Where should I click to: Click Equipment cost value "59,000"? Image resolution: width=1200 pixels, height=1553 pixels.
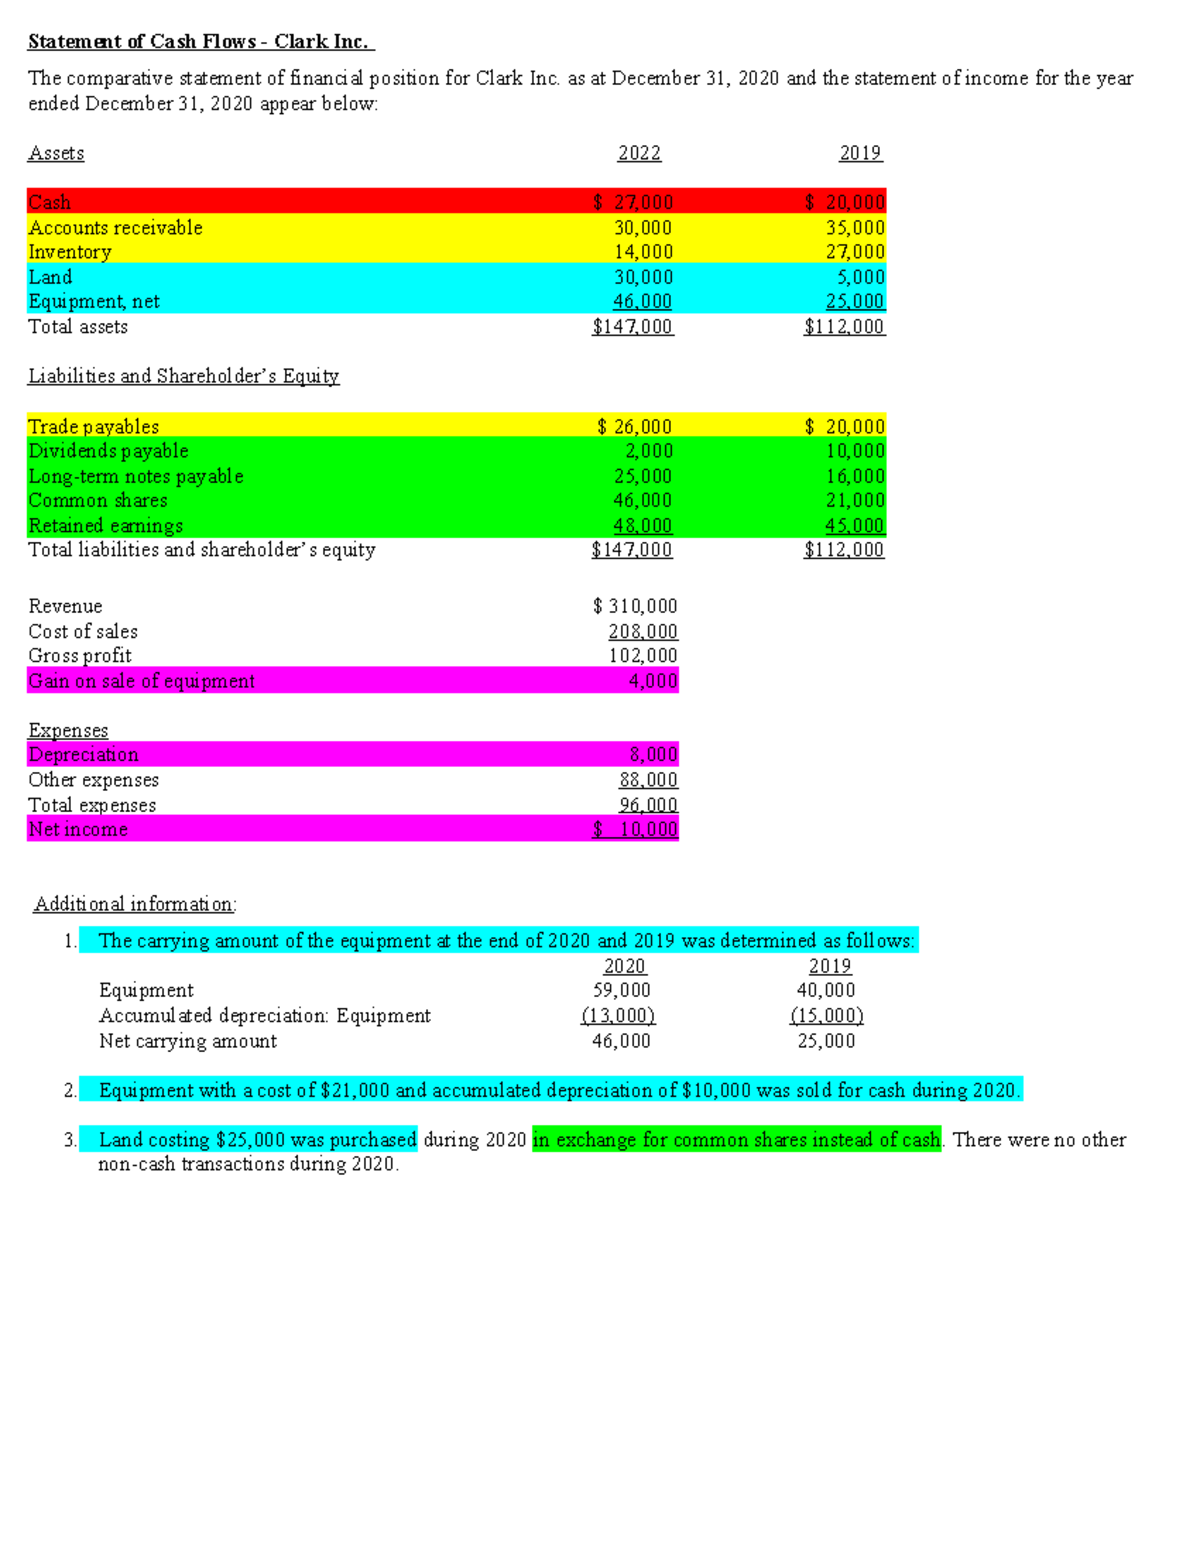(x=621, y=990)
